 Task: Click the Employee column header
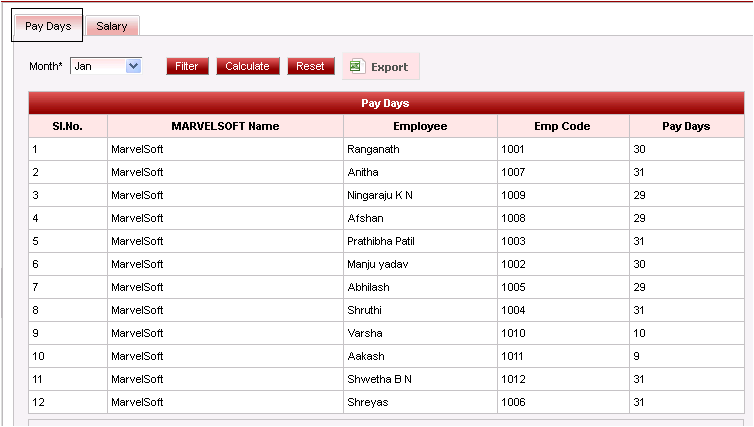coord(420,126)
